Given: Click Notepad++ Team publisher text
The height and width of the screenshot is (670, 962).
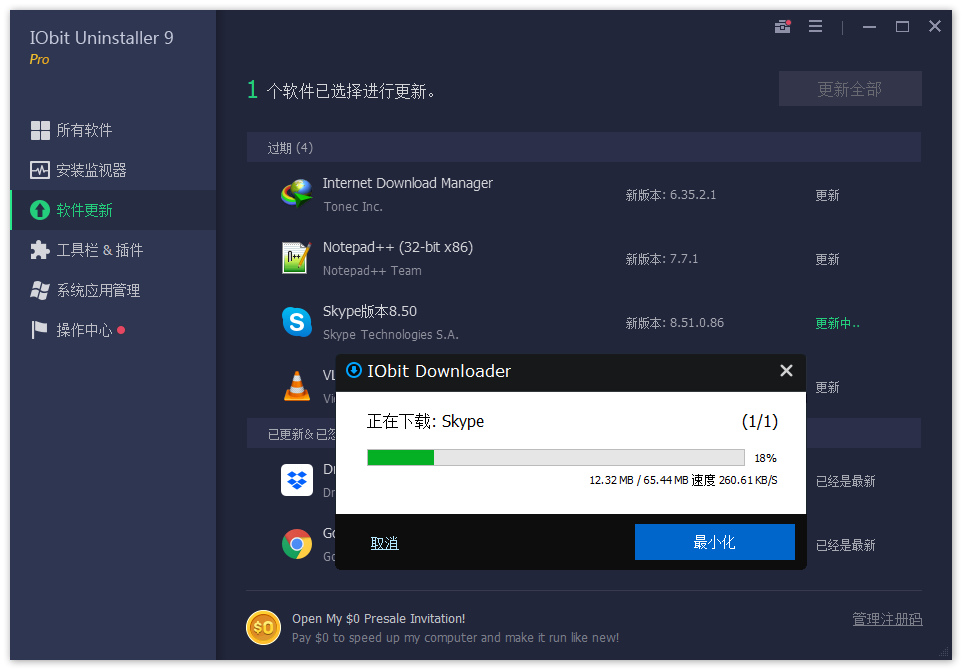Looking at the screenshot, I should pyautogui.click(x=372, y=271).
